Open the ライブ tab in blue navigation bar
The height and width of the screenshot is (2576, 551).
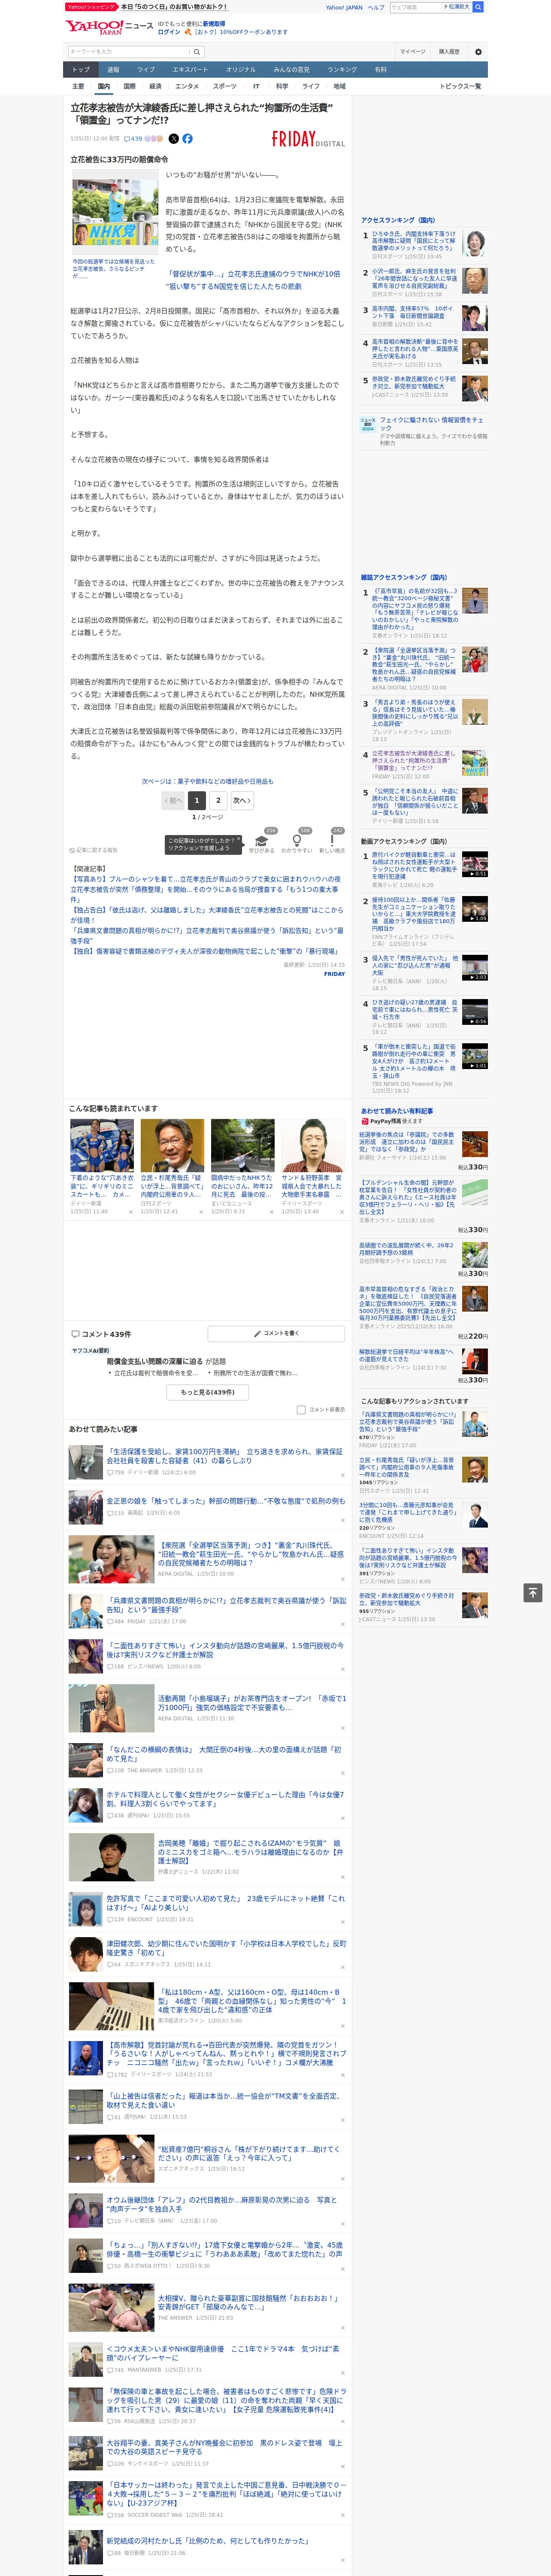(146, 70)
